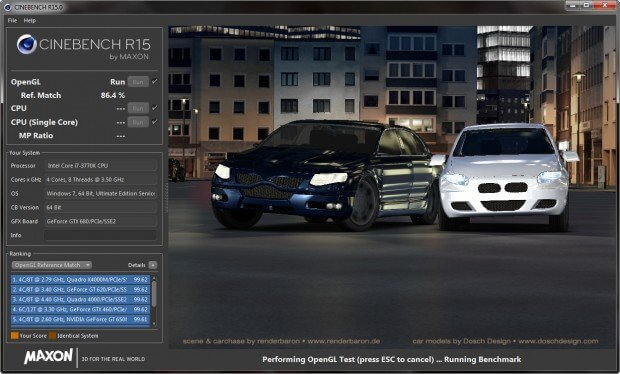The image size is (620, 374).
Task: Open the OpenGL Reference Match dropdown
Action: [52, 265]
